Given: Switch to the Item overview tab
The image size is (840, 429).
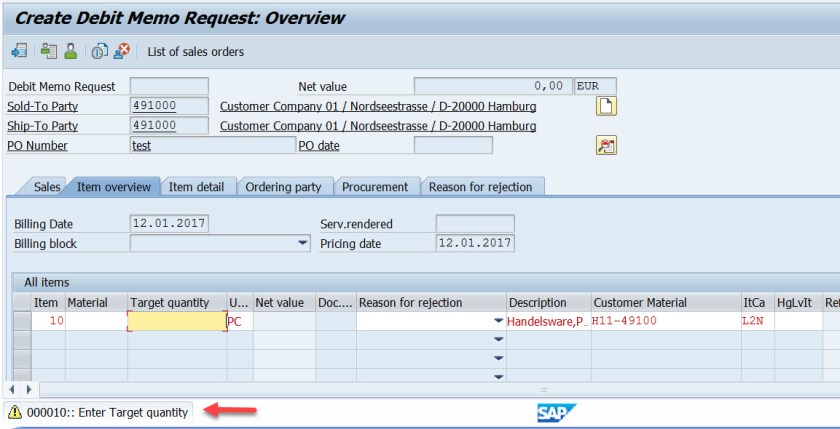Looking at the screenshot, I should (114, 187).
